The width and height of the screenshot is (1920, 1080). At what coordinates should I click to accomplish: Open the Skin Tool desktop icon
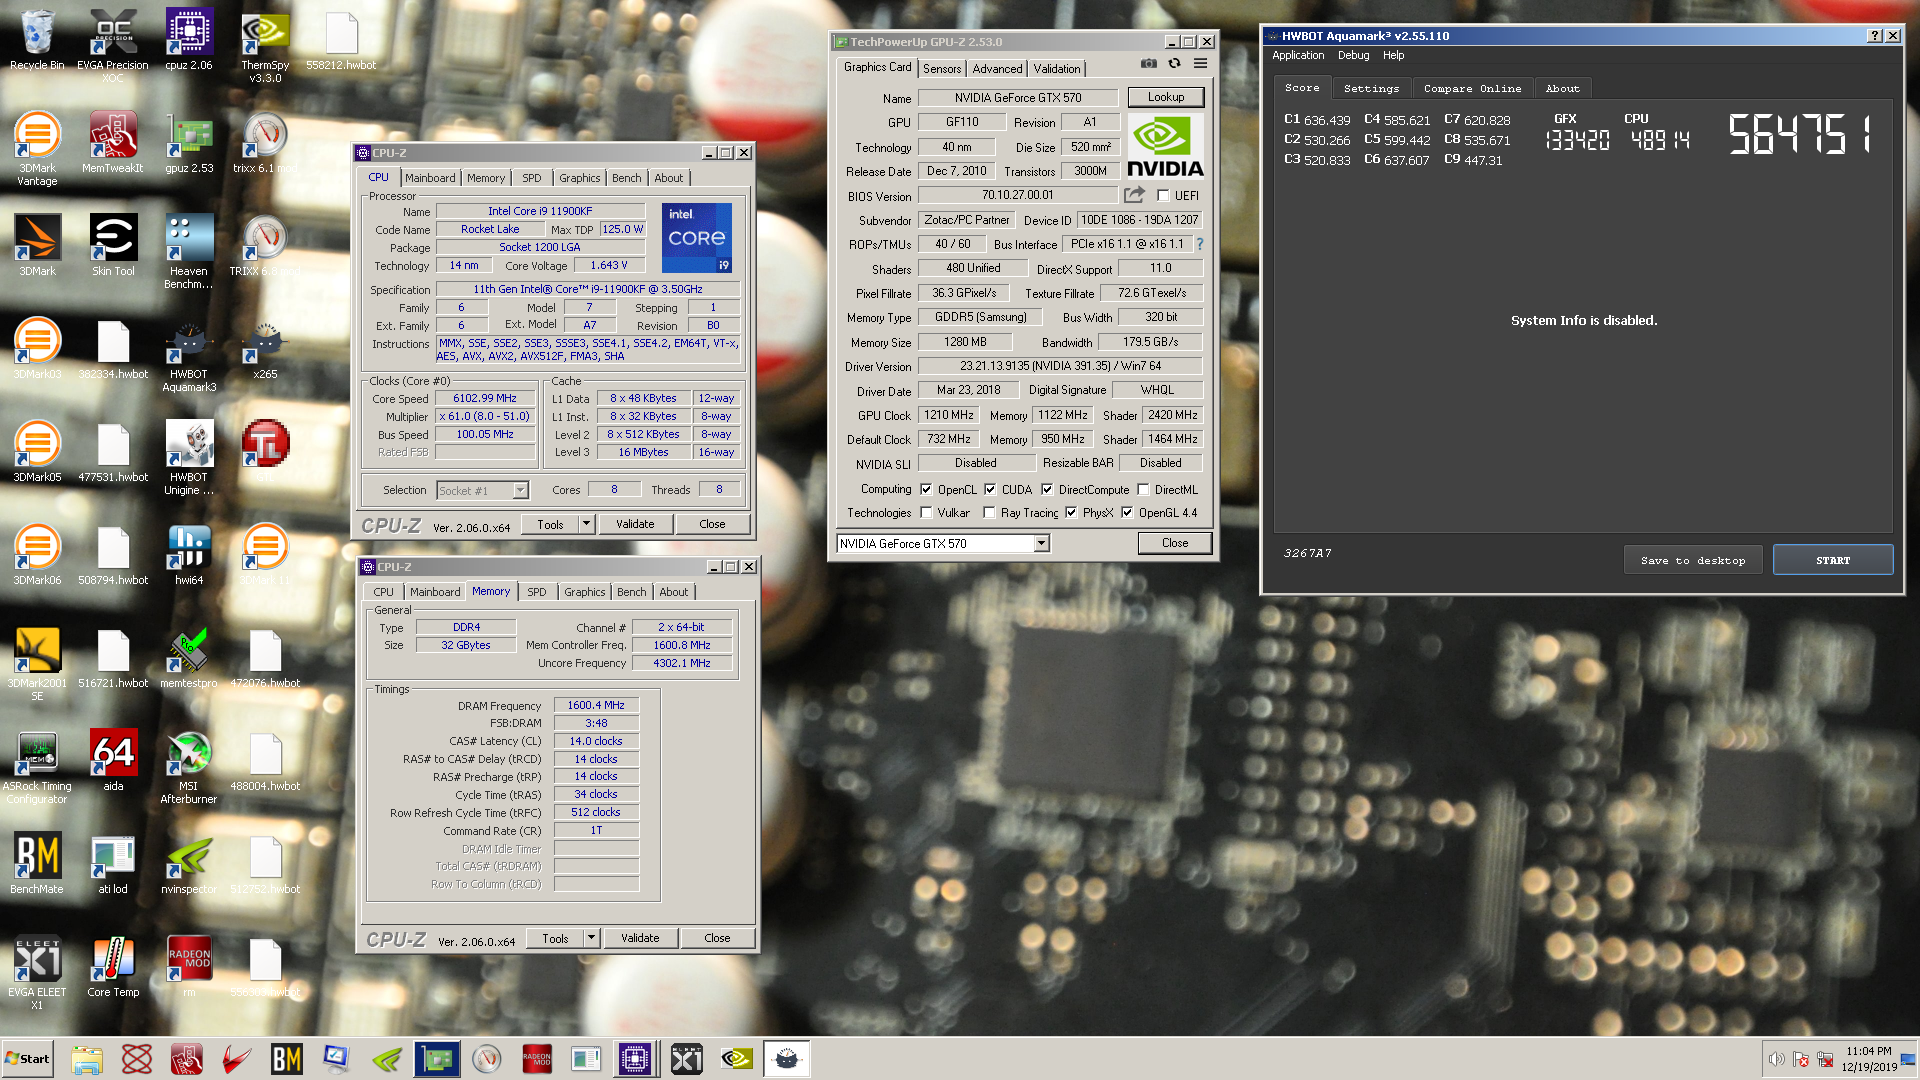coord(113,245)
